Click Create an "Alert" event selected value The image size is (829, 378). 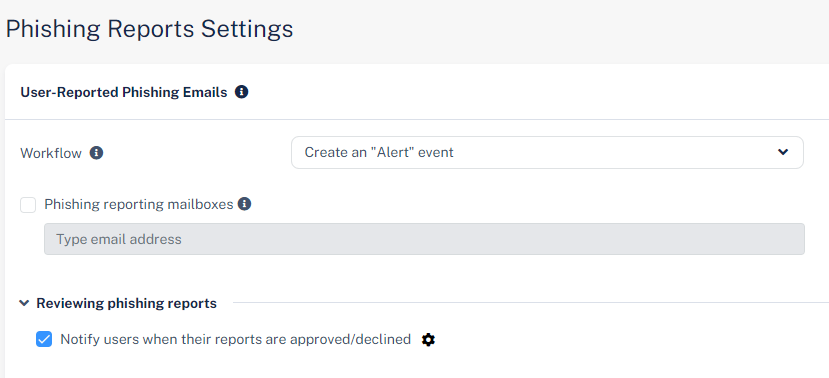[379, 153]
